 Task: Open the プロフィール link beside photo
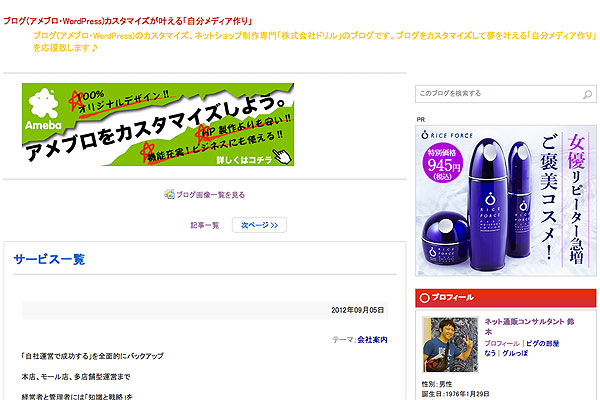502,343
